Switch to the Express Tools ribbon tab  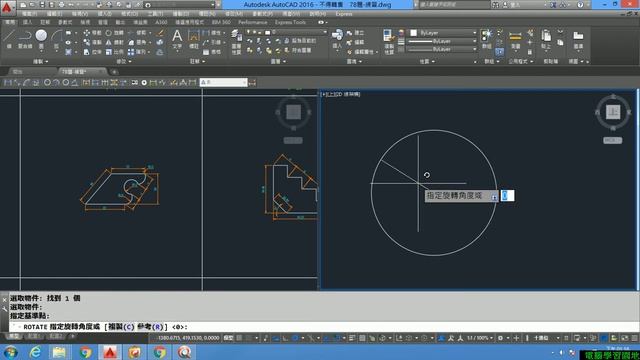tap(290, 22)
